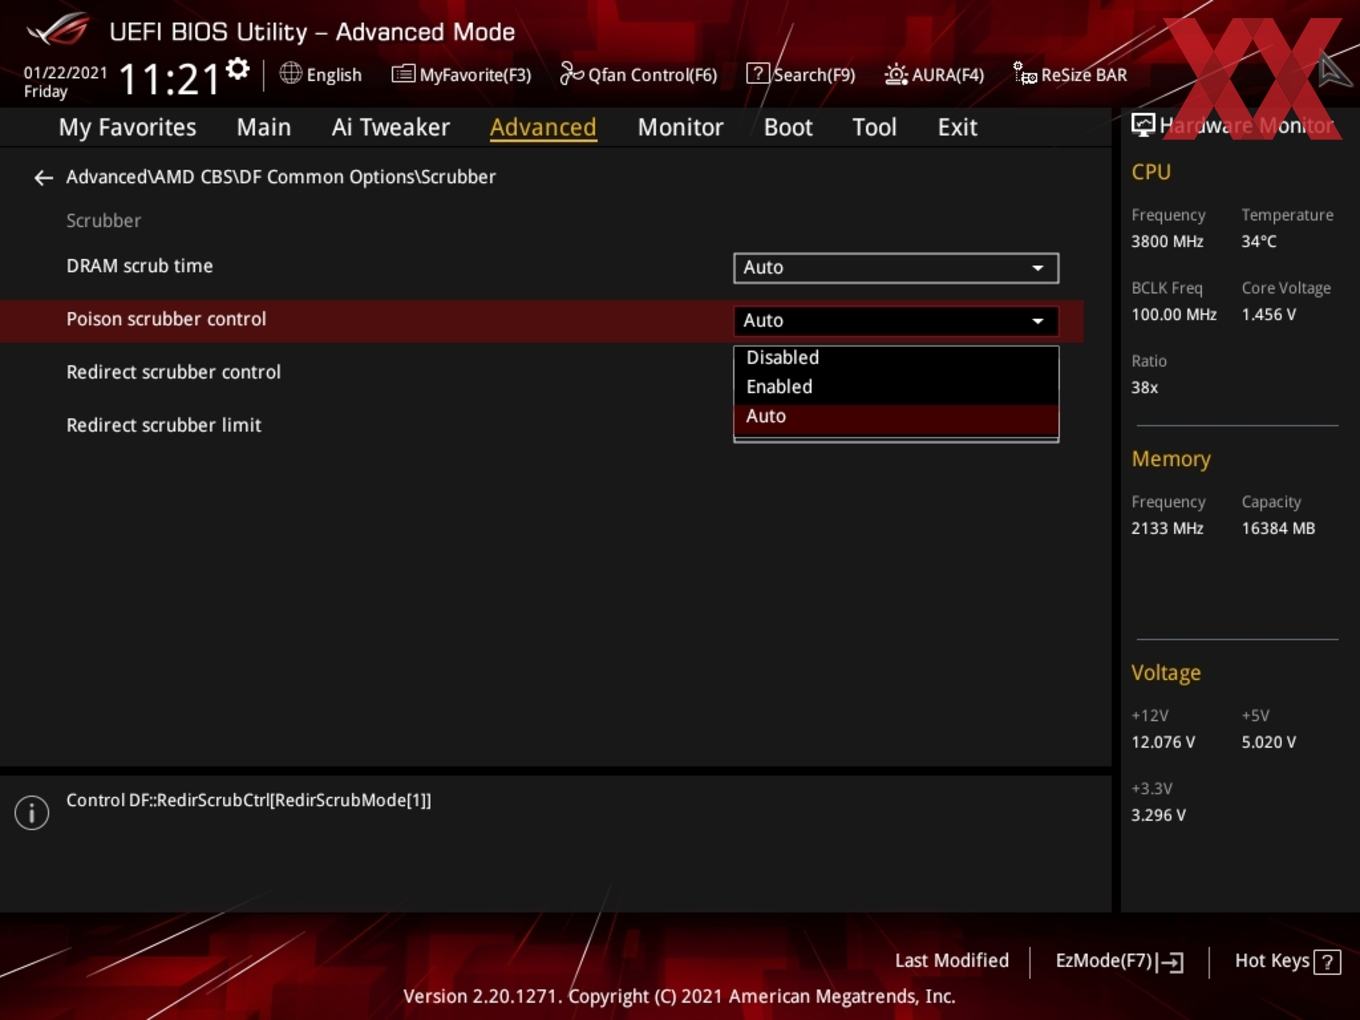Screen dimensions: 1360x1020
Task: Click the back arrow beside the breadcrumb path
Action: (x=43, y=178)
